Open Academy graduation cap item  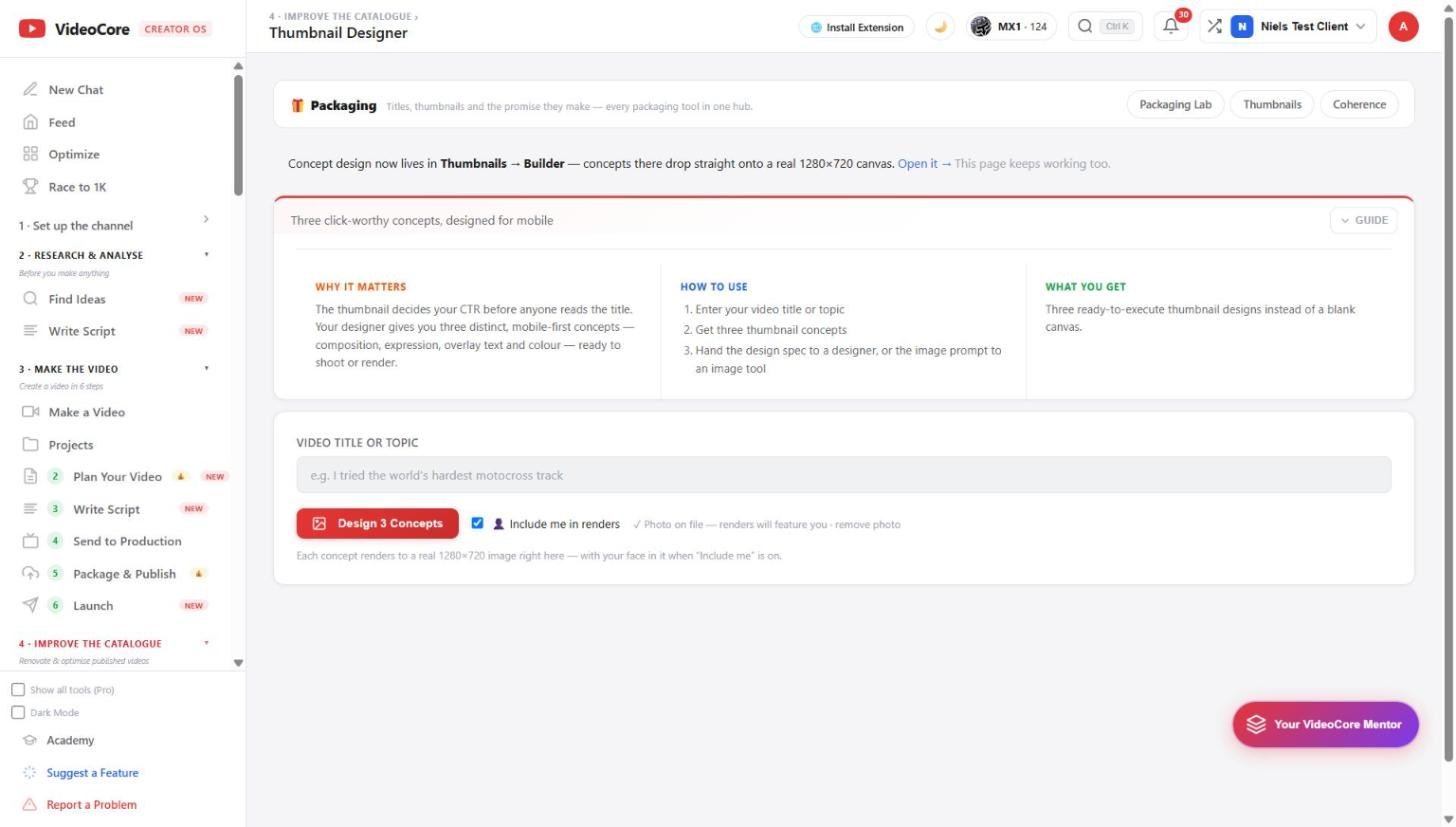coord(70,740)
